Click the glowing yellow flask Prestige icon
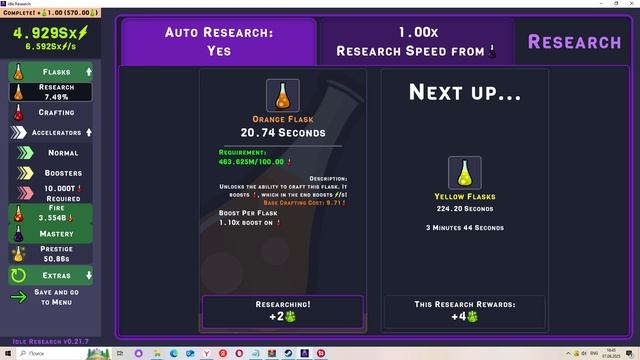The height and width of the screenshot is (360, 640). click(18, 254)
